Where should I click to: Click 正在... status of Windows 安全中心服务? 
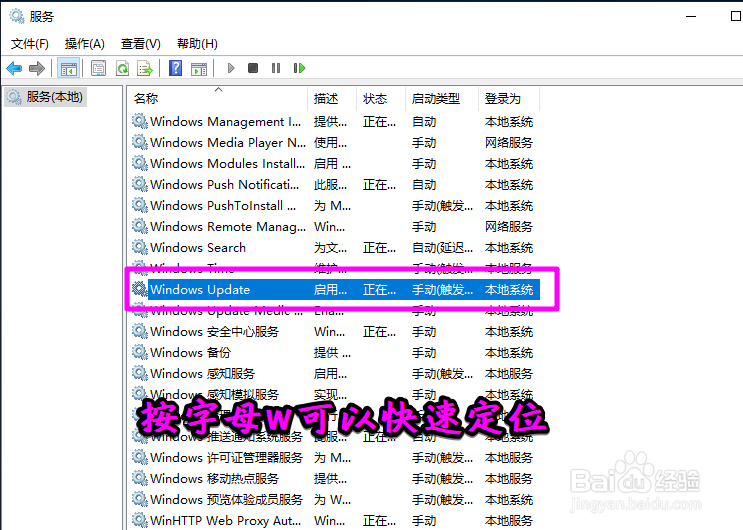tap(379, 331)
